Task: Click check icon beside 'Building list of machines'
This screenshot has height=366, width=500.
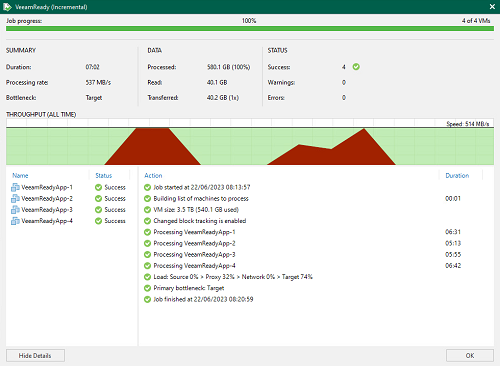Action: [x=147, y=199]
